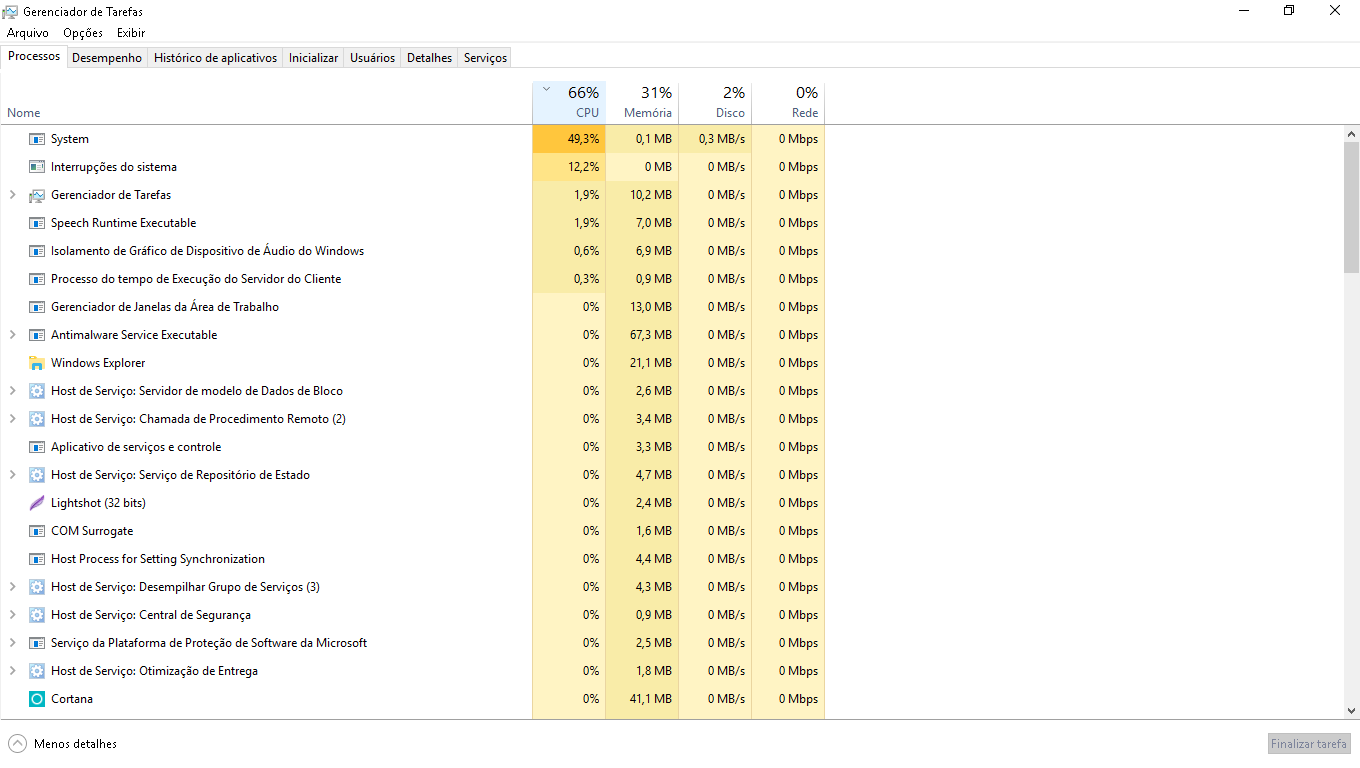Sort by the Memória column header
1360x768 pixels.
pyautogui.click(x=642, y=102)
